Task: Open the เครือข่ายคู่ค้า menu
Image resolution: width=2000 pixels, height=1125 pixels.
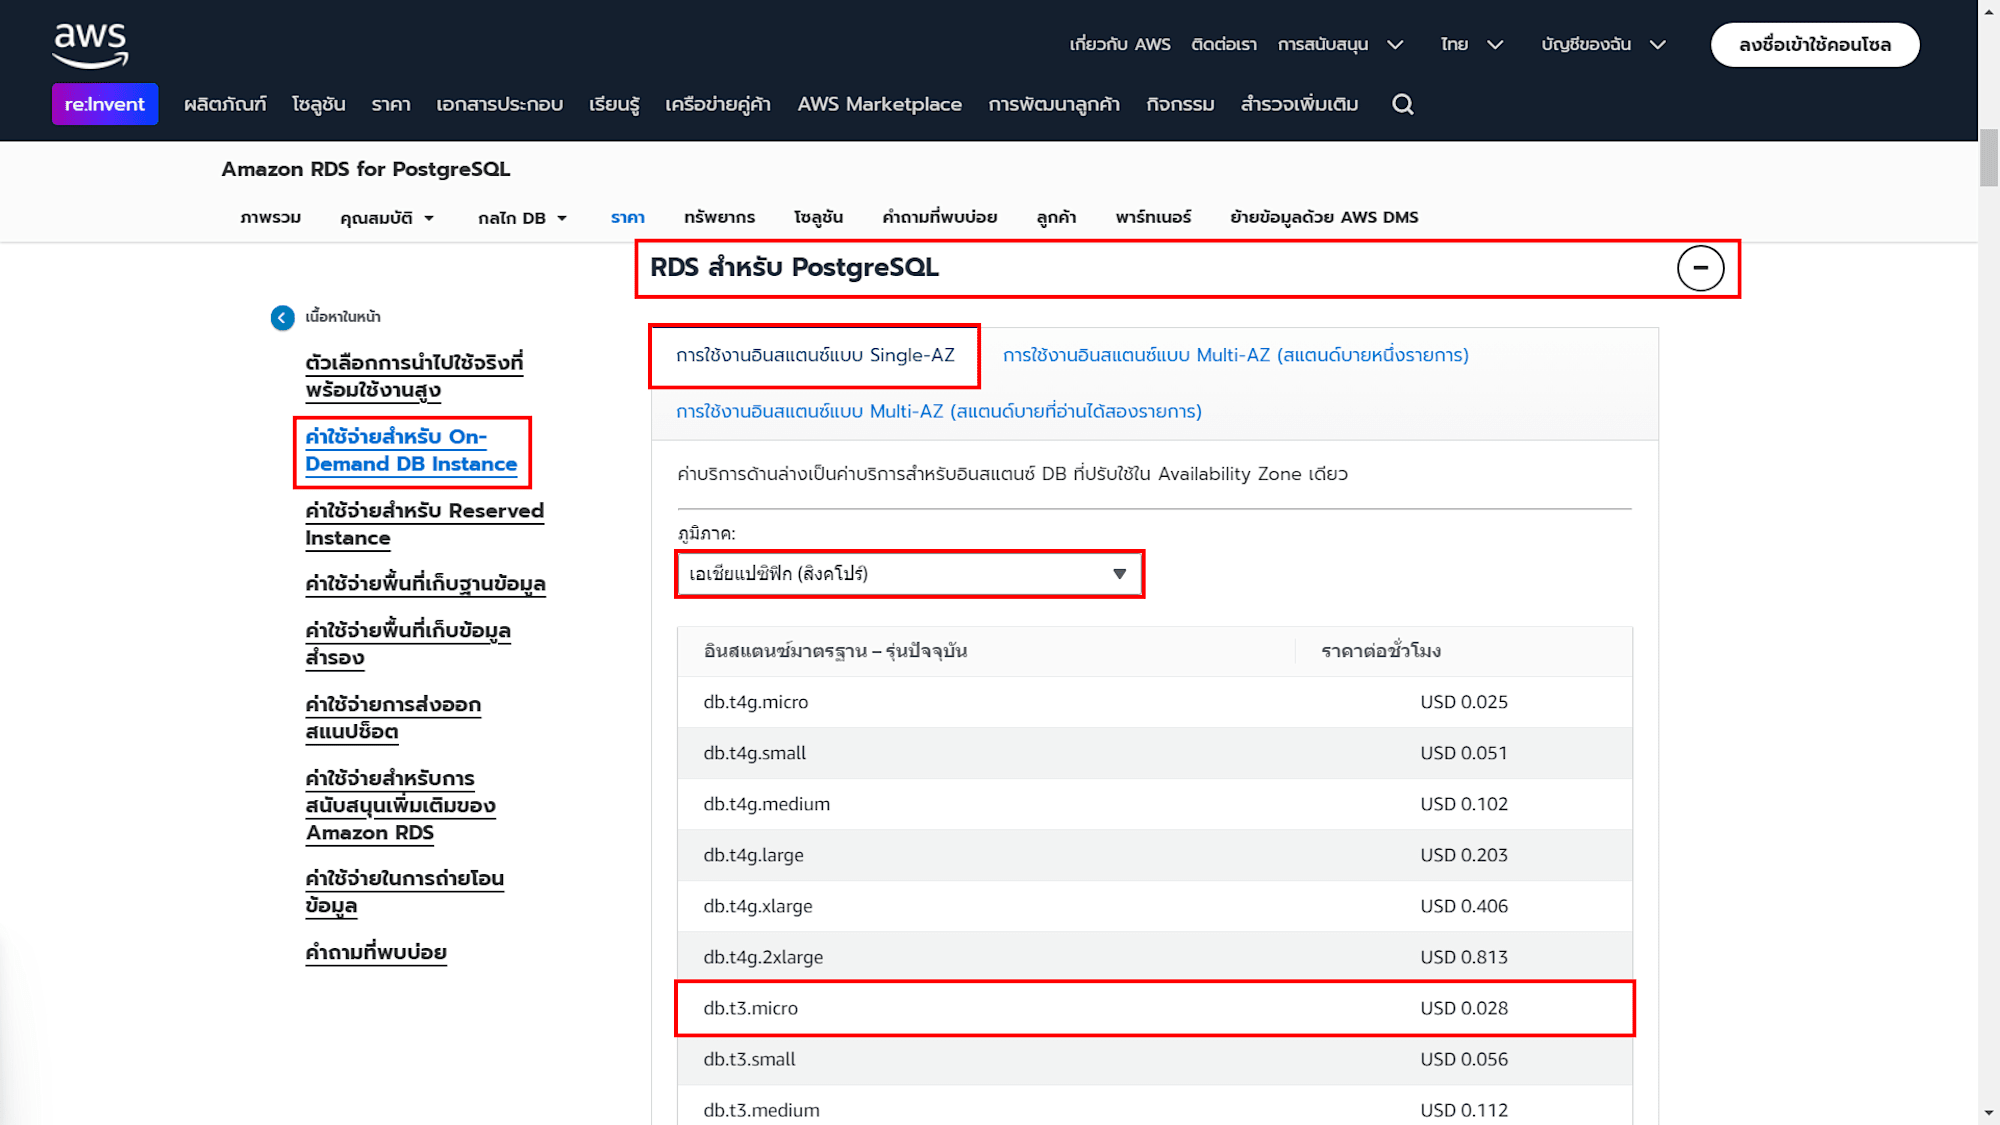Action: click(718, 104)
